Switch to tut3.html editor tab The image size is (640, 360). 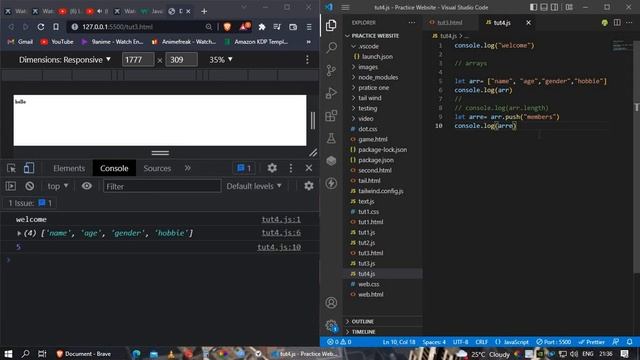coord(449,22)
